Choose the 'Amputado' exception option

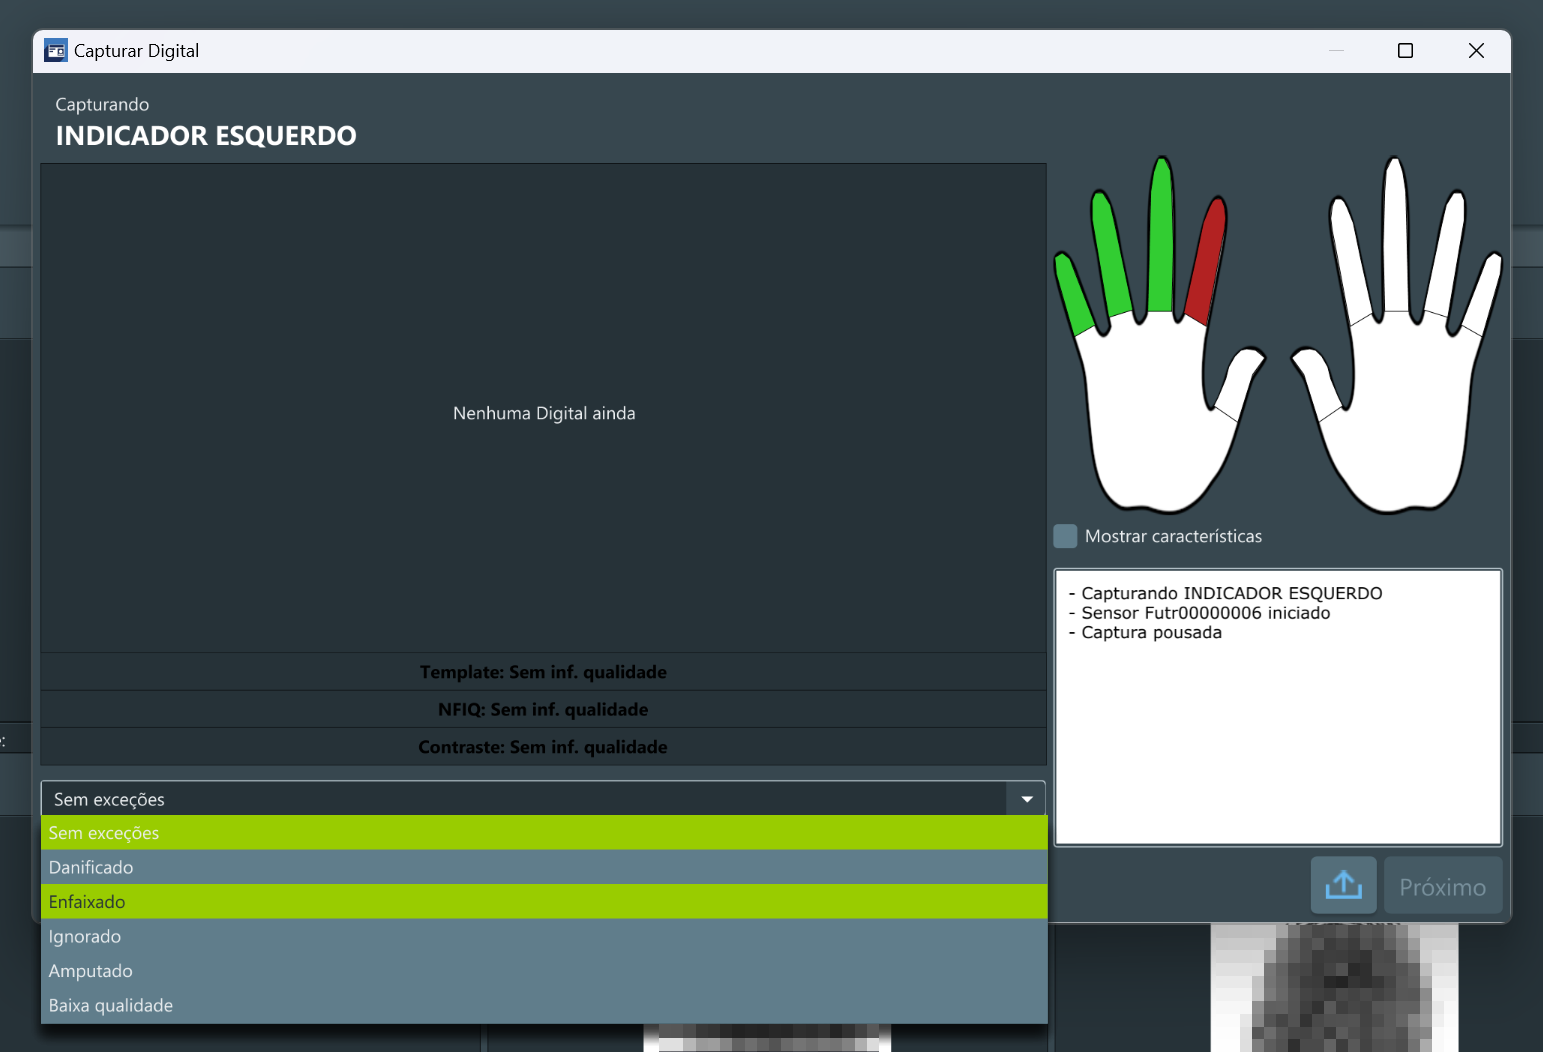(544, 971)
